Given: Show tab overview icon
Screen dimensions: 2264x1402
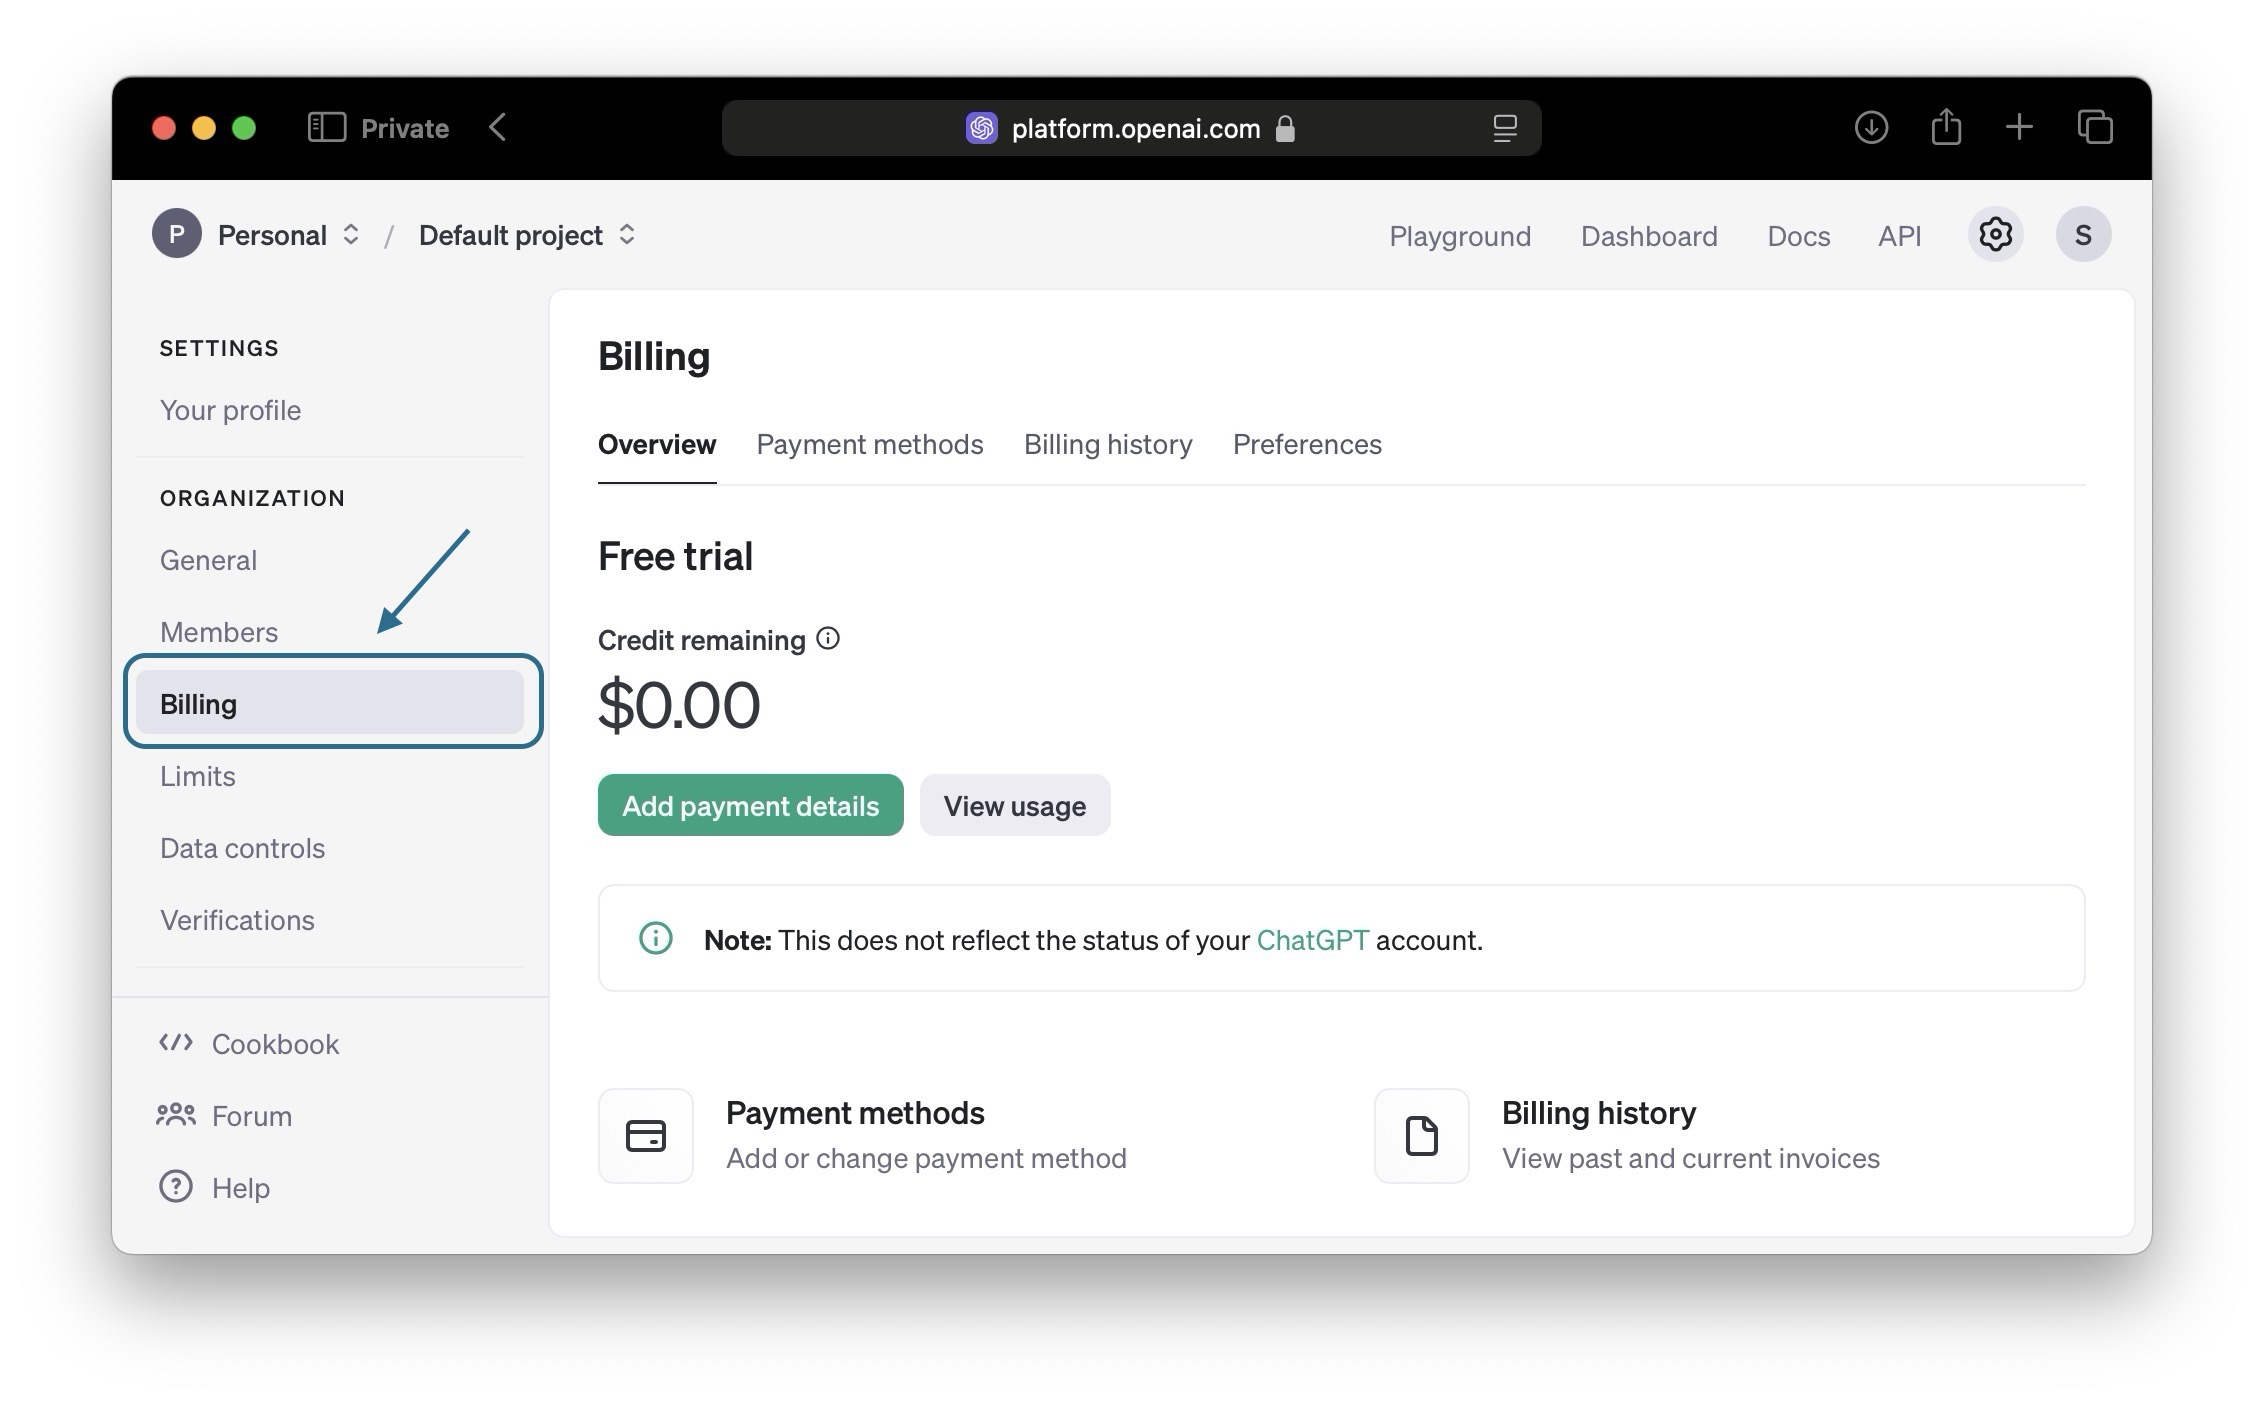Looking at the screenshot, I should click(2095, 128).
